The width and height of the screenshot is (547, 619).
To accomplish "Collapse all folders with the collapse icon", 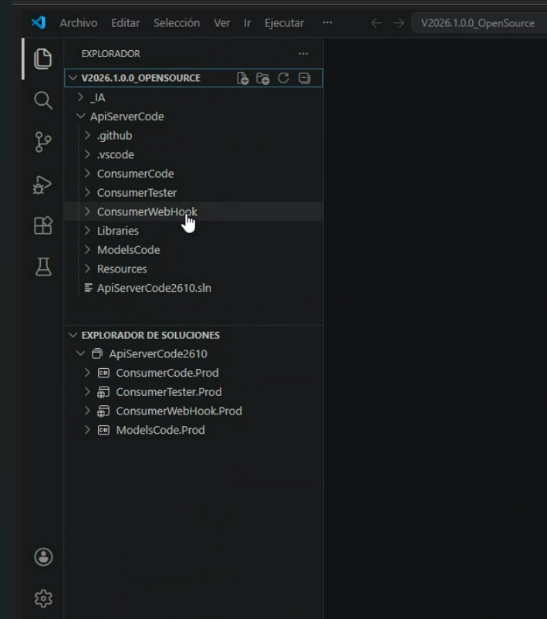I will click(x=304, y=78).
